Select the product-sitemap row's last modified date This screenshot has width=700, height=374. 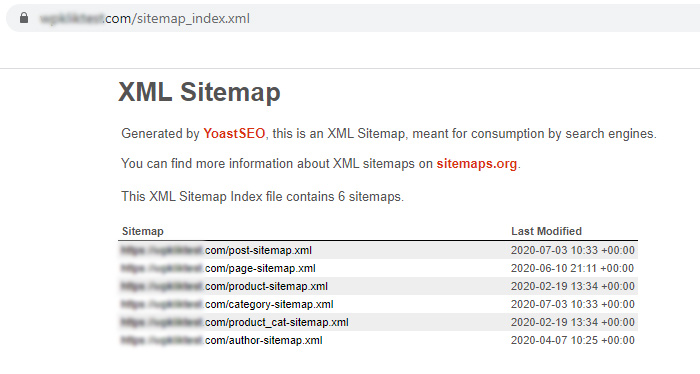pos(573,286)
